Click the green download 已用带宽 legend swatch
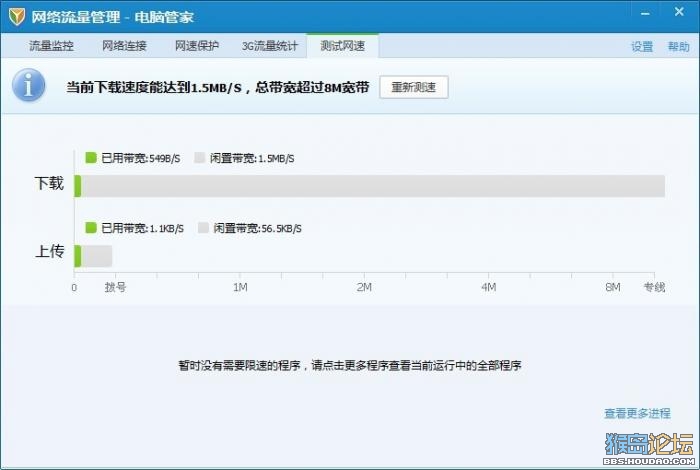 91,158
